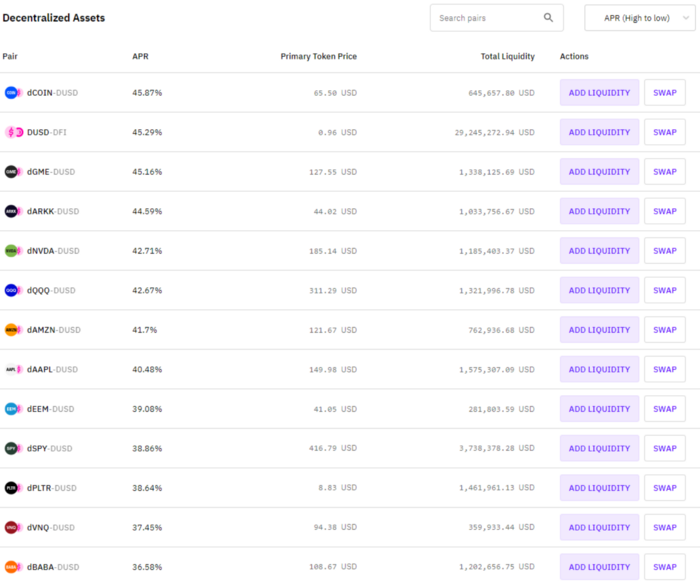Click the 29,245,272.94 USD liquidity value
Viewport: 700px width, 581px height.
495,132
